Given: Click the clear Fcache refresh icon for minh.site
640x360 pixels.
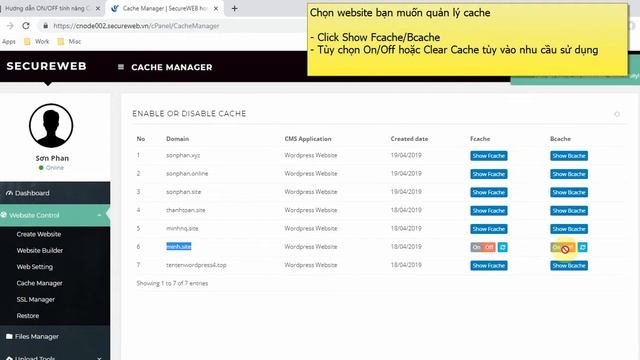Looking at the screenshot, I should point(502,247).
